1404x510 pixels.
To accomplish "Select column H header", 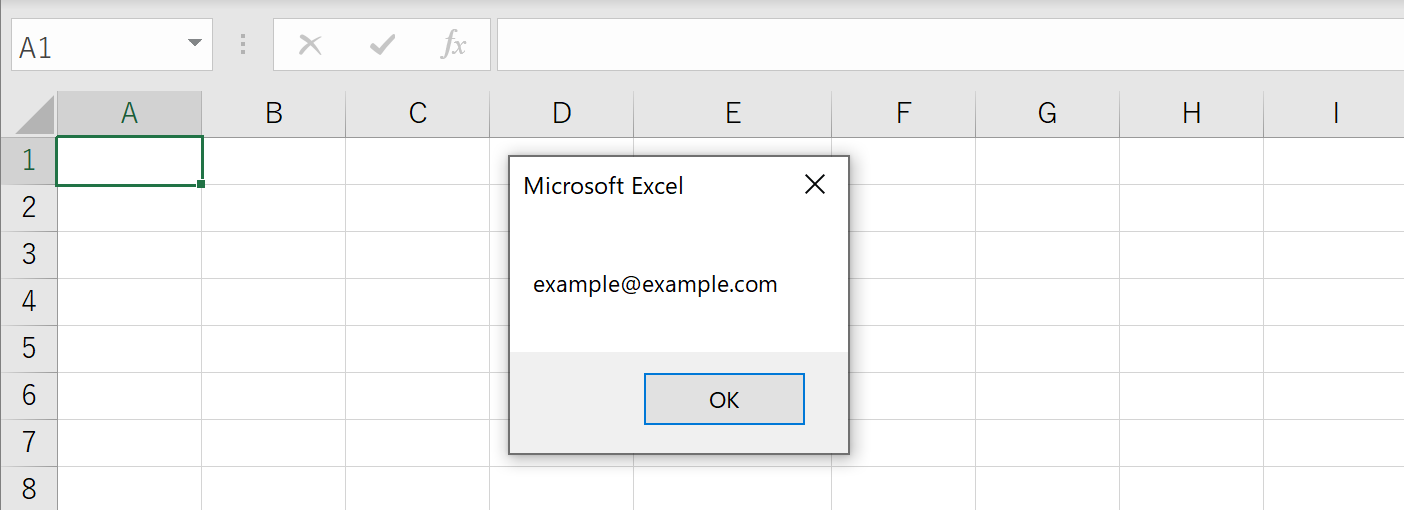I will (x=1191, y=114).
